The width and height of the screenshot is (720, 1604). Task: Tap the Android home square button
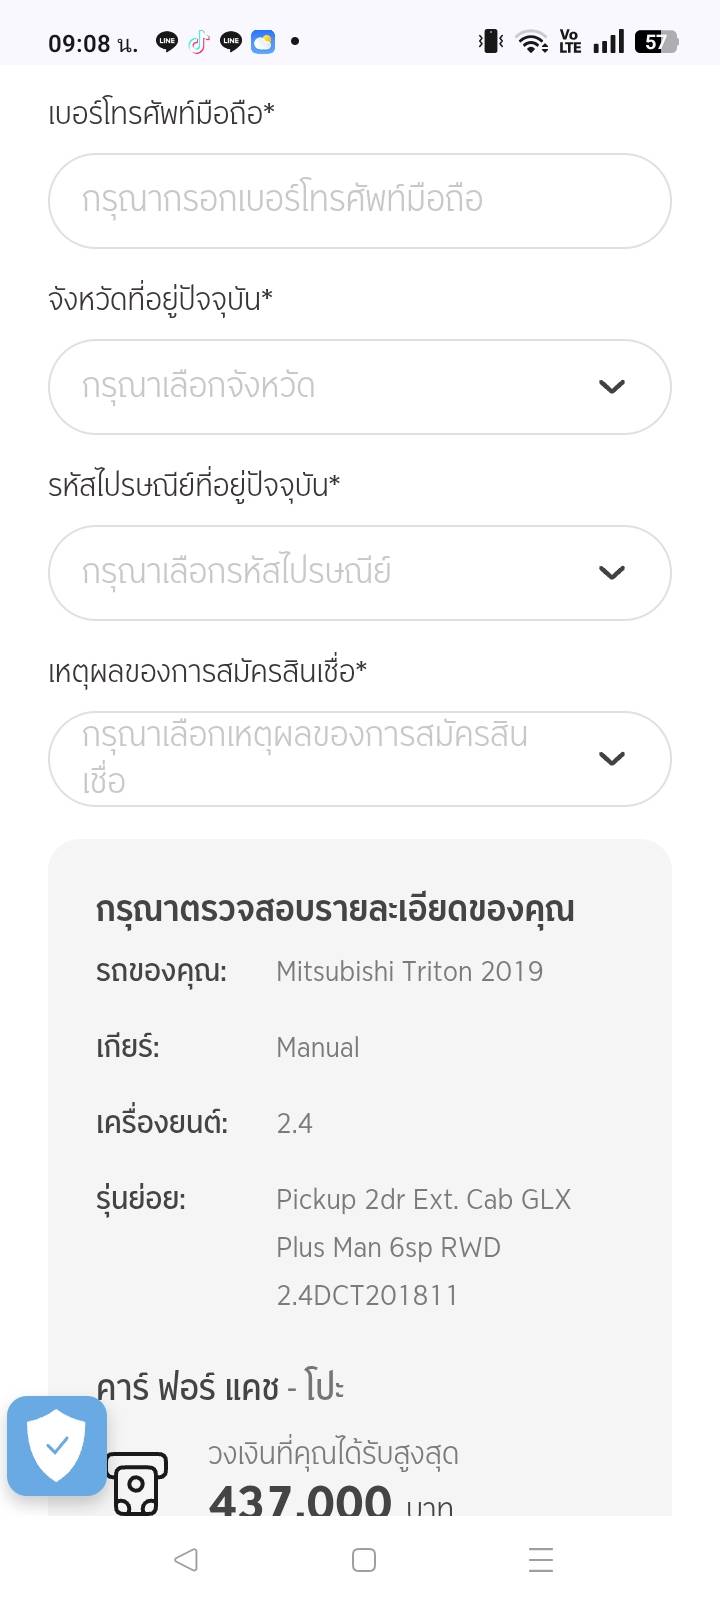click(364, 1560)
